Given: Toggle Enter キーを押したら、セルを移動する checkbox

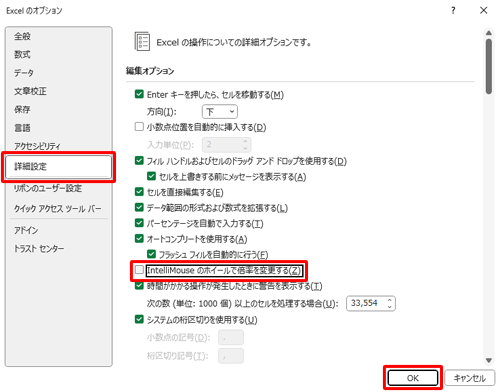Looking at the screenshot, I should [x=139, y=94].
